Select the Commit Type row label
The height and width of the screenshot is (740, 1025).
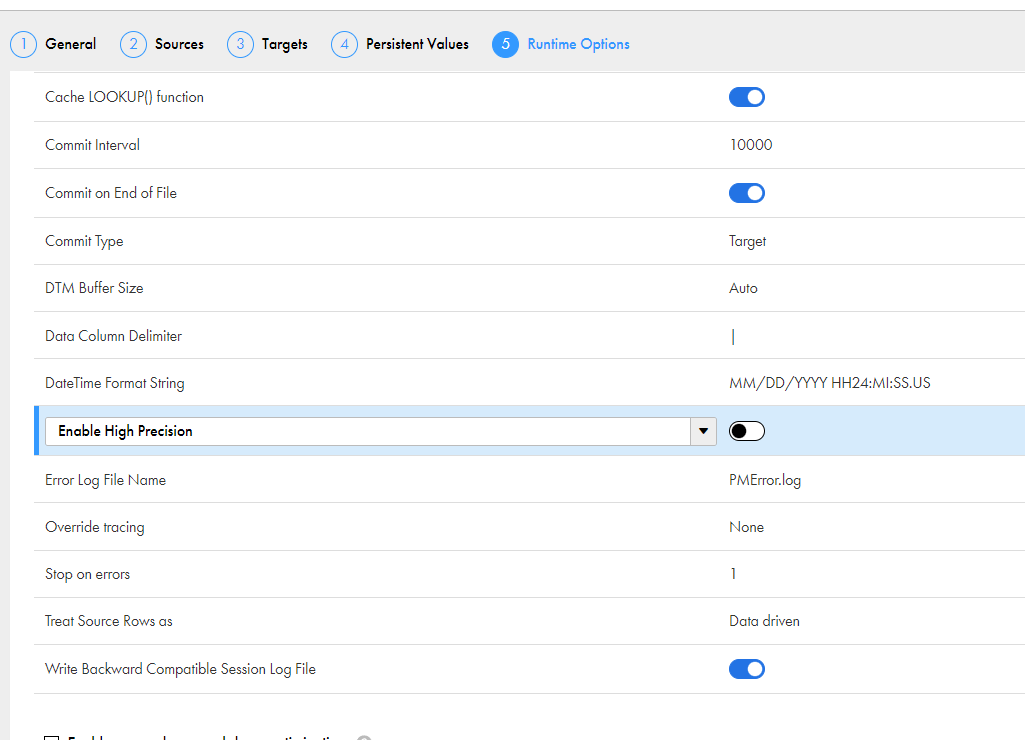point(84,241)
